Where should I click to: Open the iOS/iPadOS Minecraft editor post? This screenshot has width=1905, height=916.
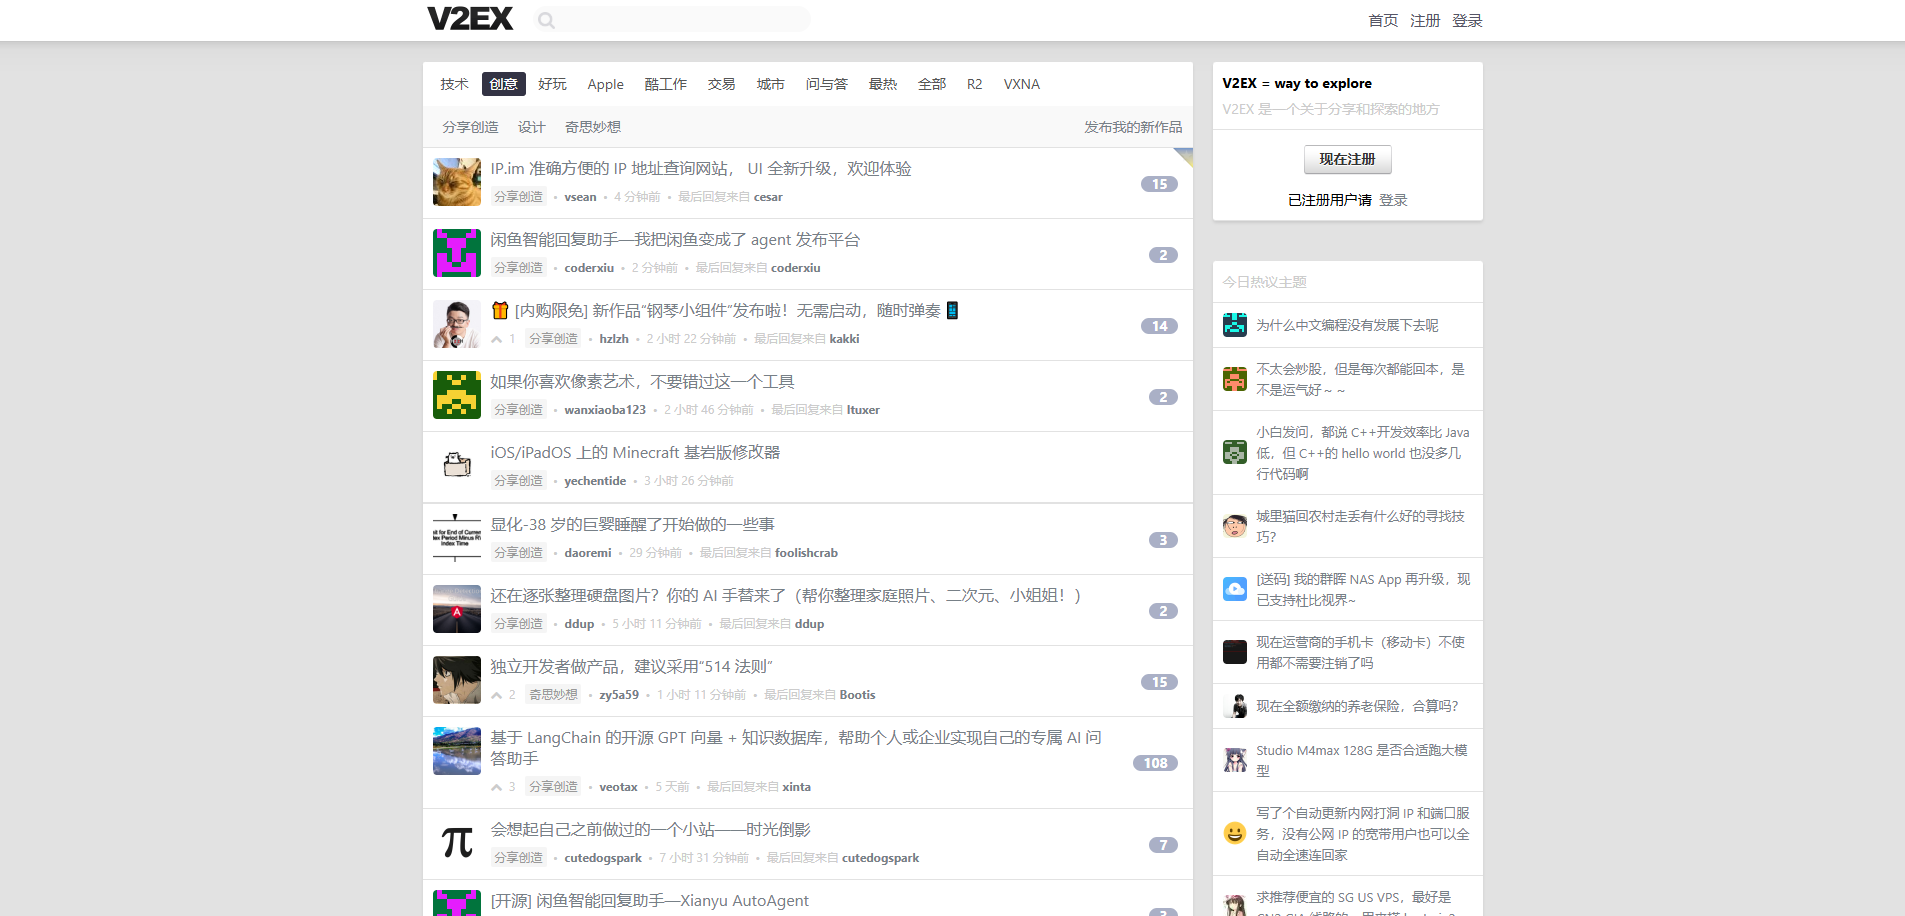coord(635,452)
